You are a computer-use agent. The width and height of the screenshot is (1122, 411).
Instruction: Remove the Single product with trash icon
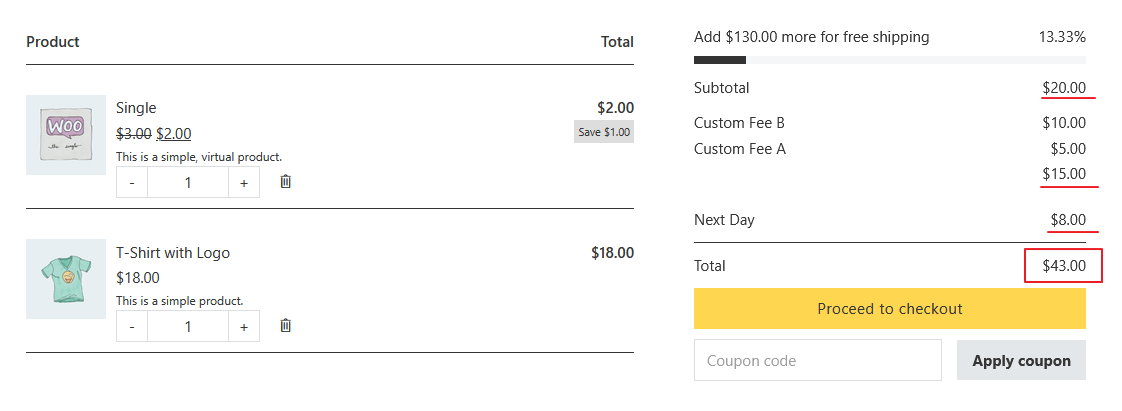[x=286, y=182]
